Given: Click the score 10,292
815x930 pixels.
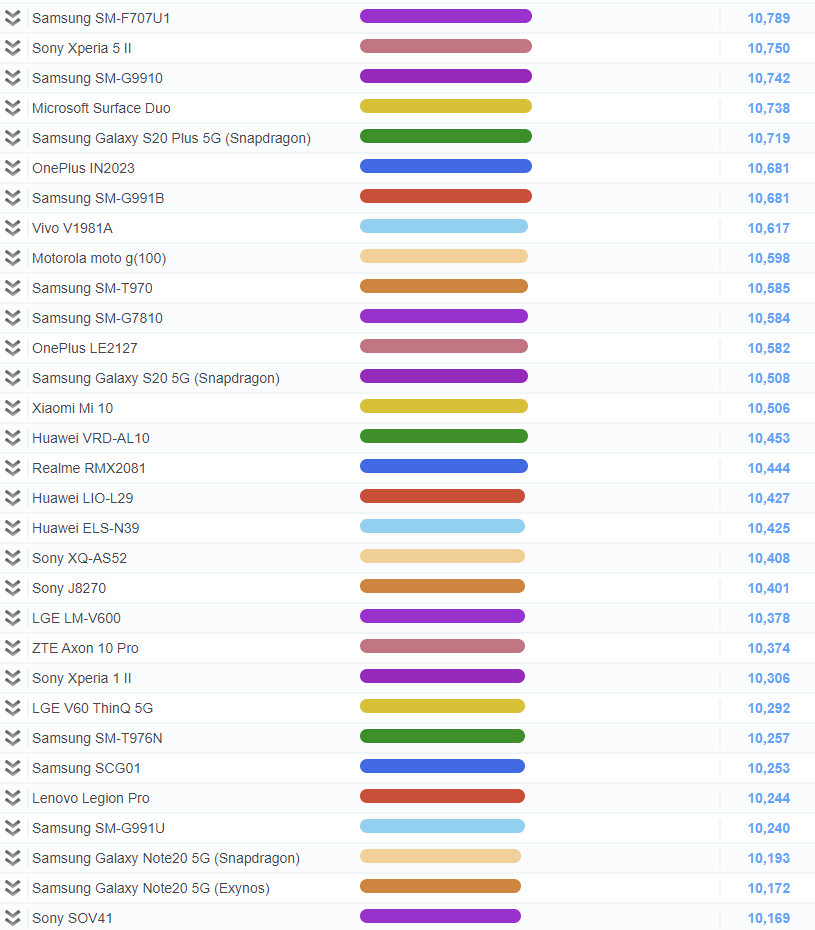Looking at the screenshot, I should click(x=769, y=708).
